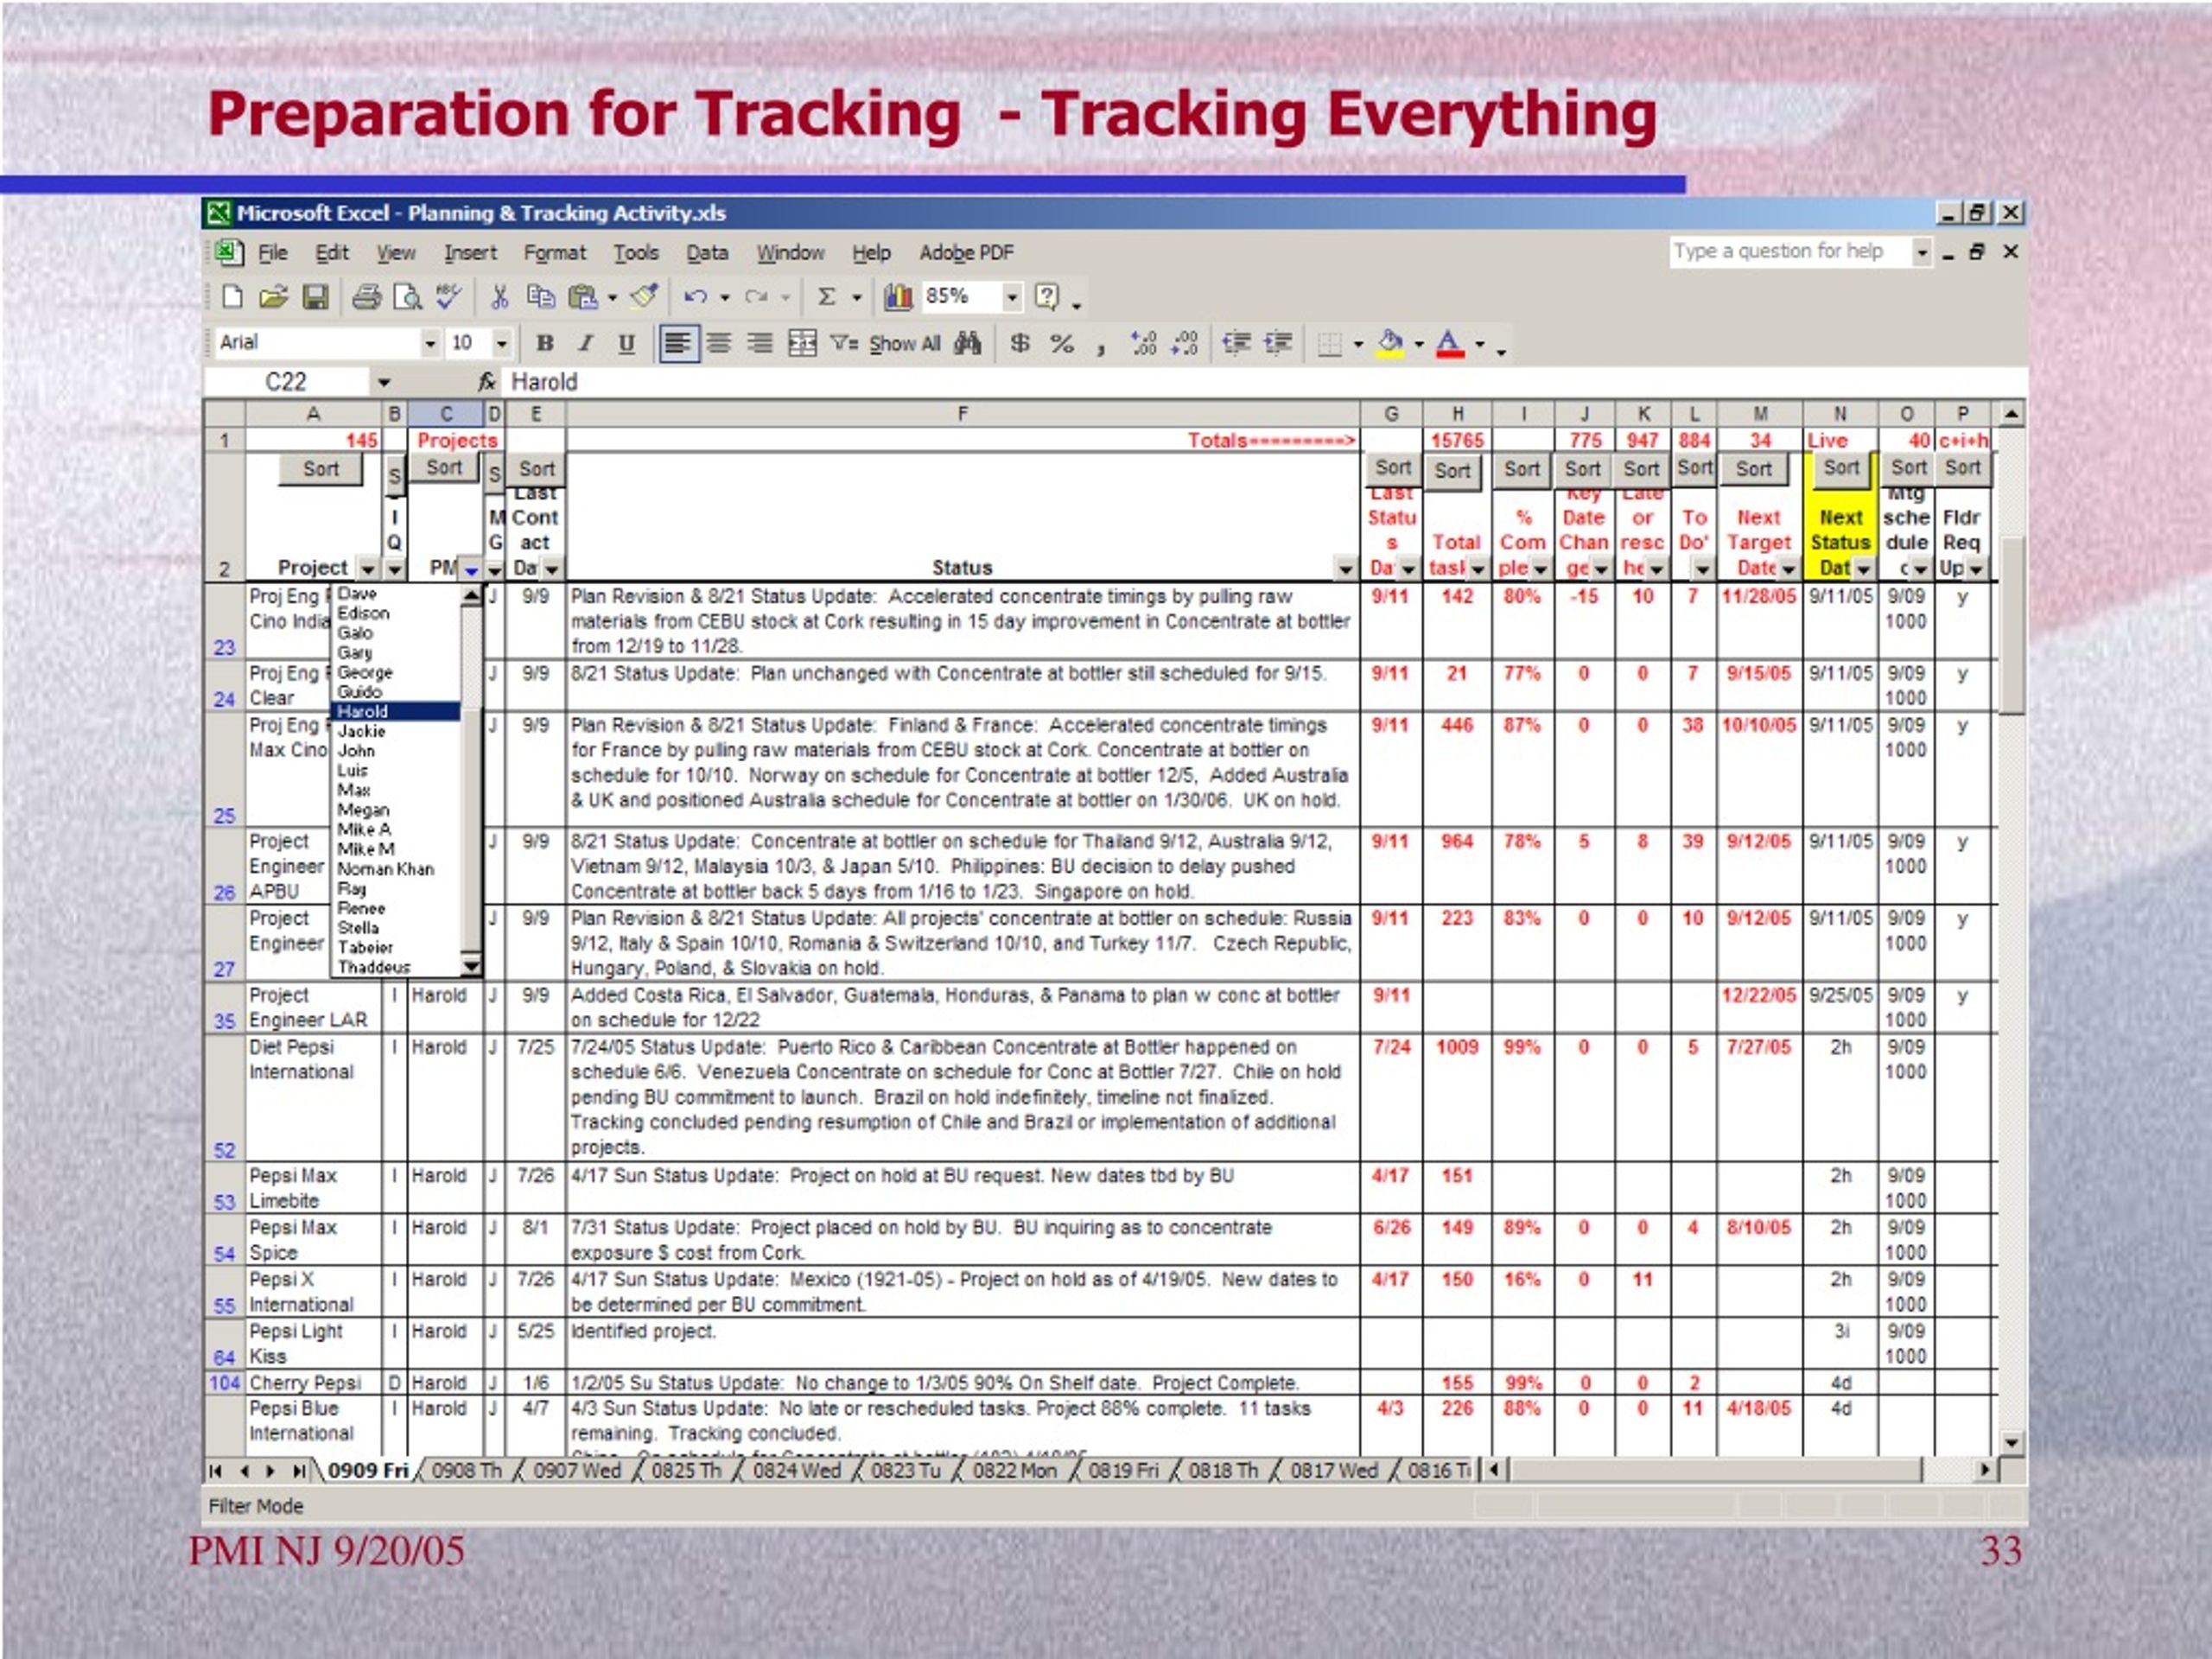Screen dimensions: 2212x1659
Task: Open the Project column filter dropdown
Action: click(368, 569)
